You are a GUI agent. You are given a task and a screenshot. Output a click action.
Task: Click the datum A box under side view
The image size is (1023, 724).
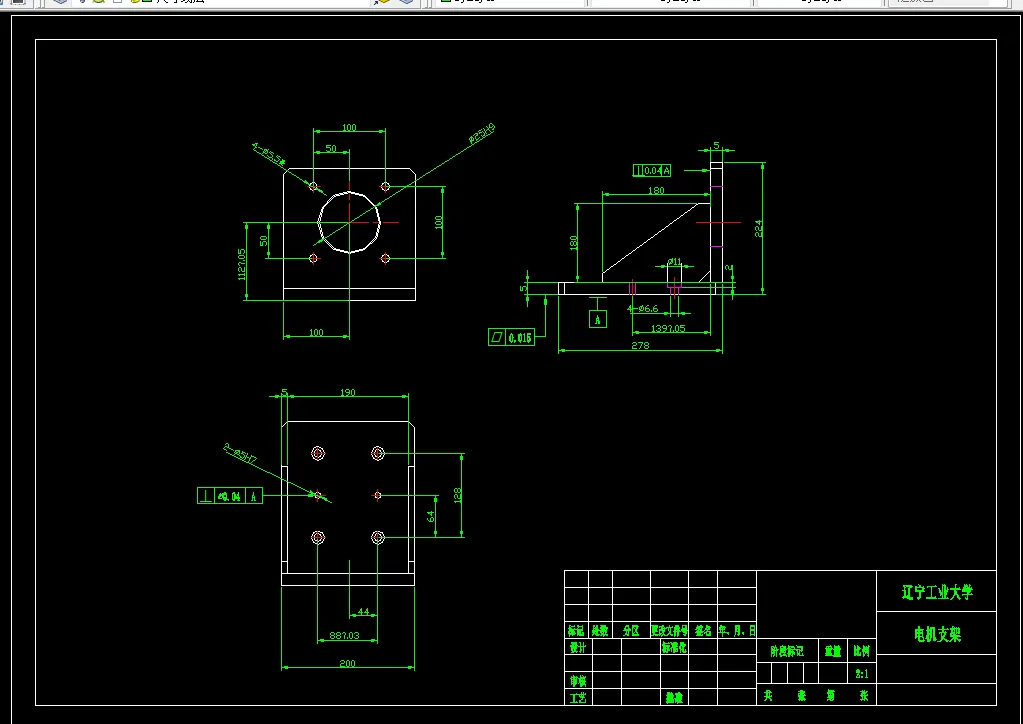[x=598, y=320]
